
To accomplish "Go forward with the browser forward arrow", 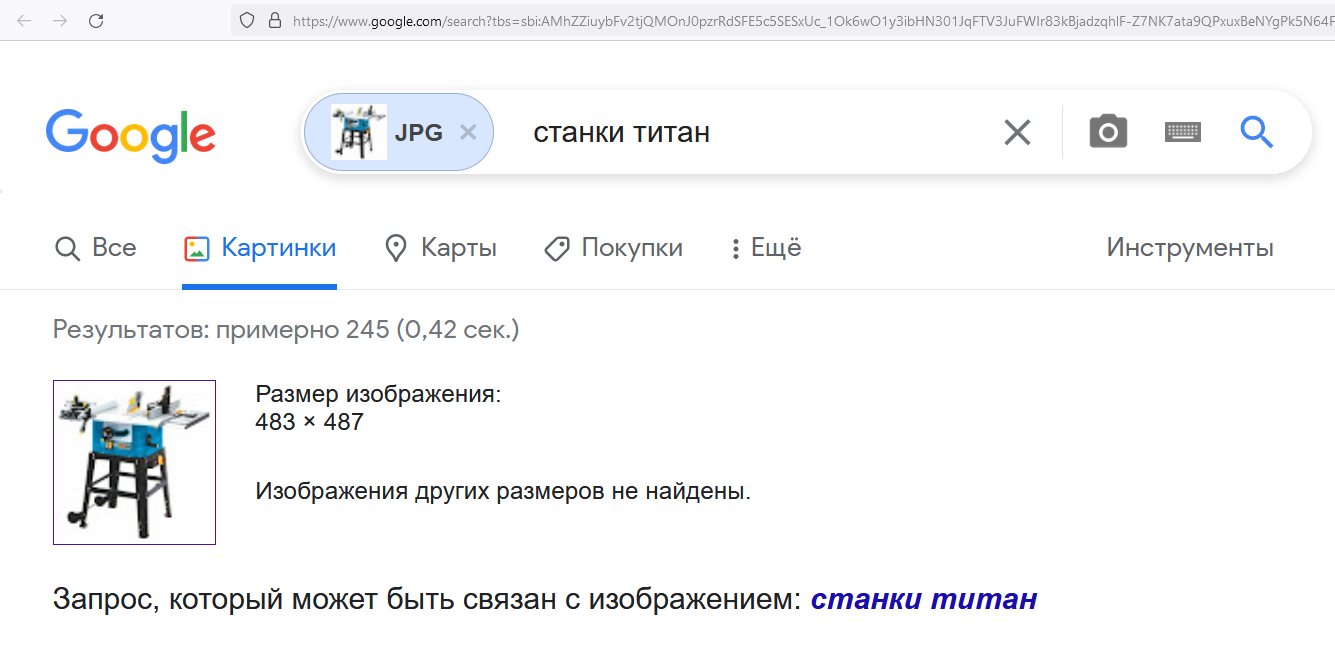I will [60, 20].
